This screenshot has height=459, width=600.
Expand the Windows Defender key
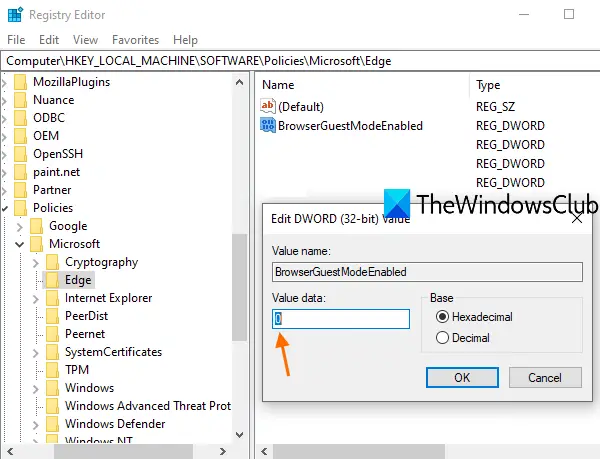[x=36, y=424]
